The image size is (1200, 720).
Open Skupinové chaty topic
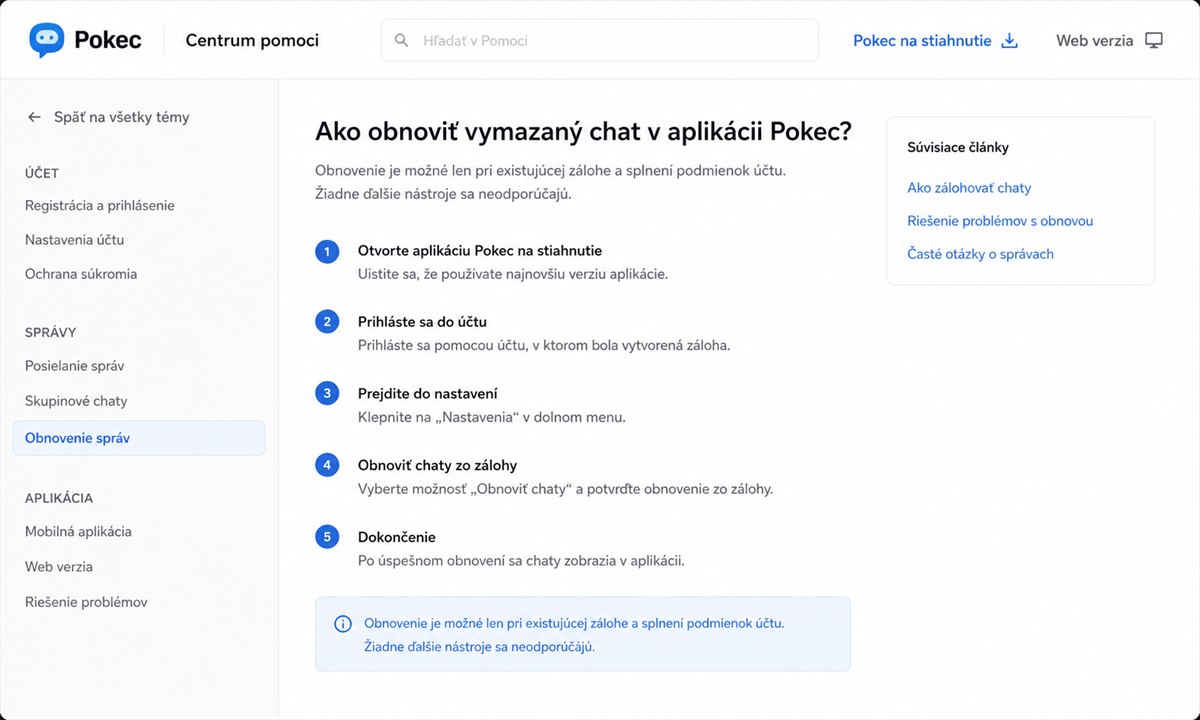[x=76, y=401]
